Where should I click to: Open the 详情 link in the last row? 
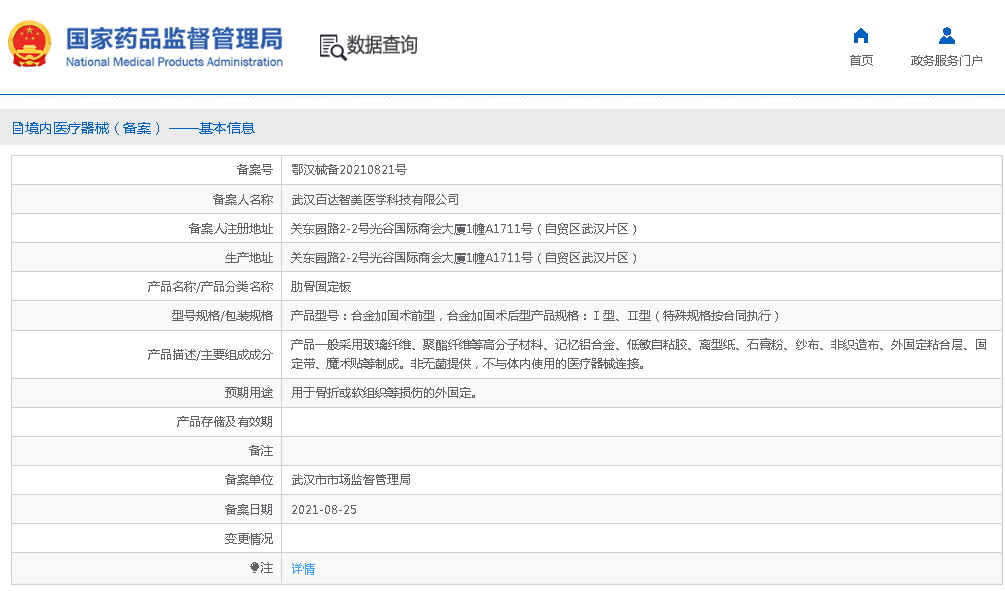coord(303,569)
